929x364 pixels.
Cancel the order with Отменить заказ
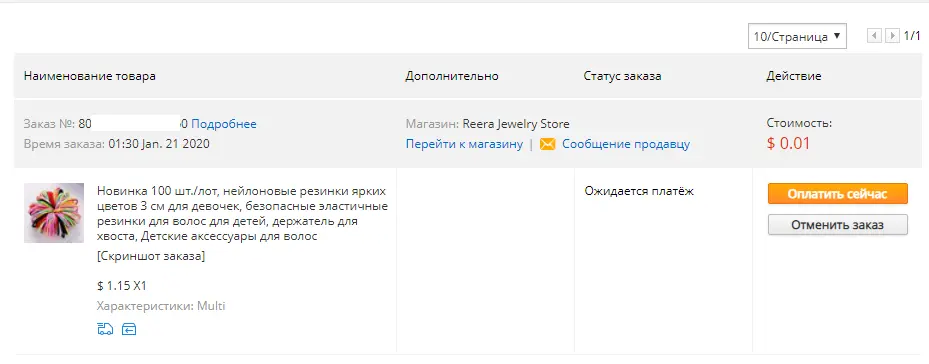pos(838,225)
